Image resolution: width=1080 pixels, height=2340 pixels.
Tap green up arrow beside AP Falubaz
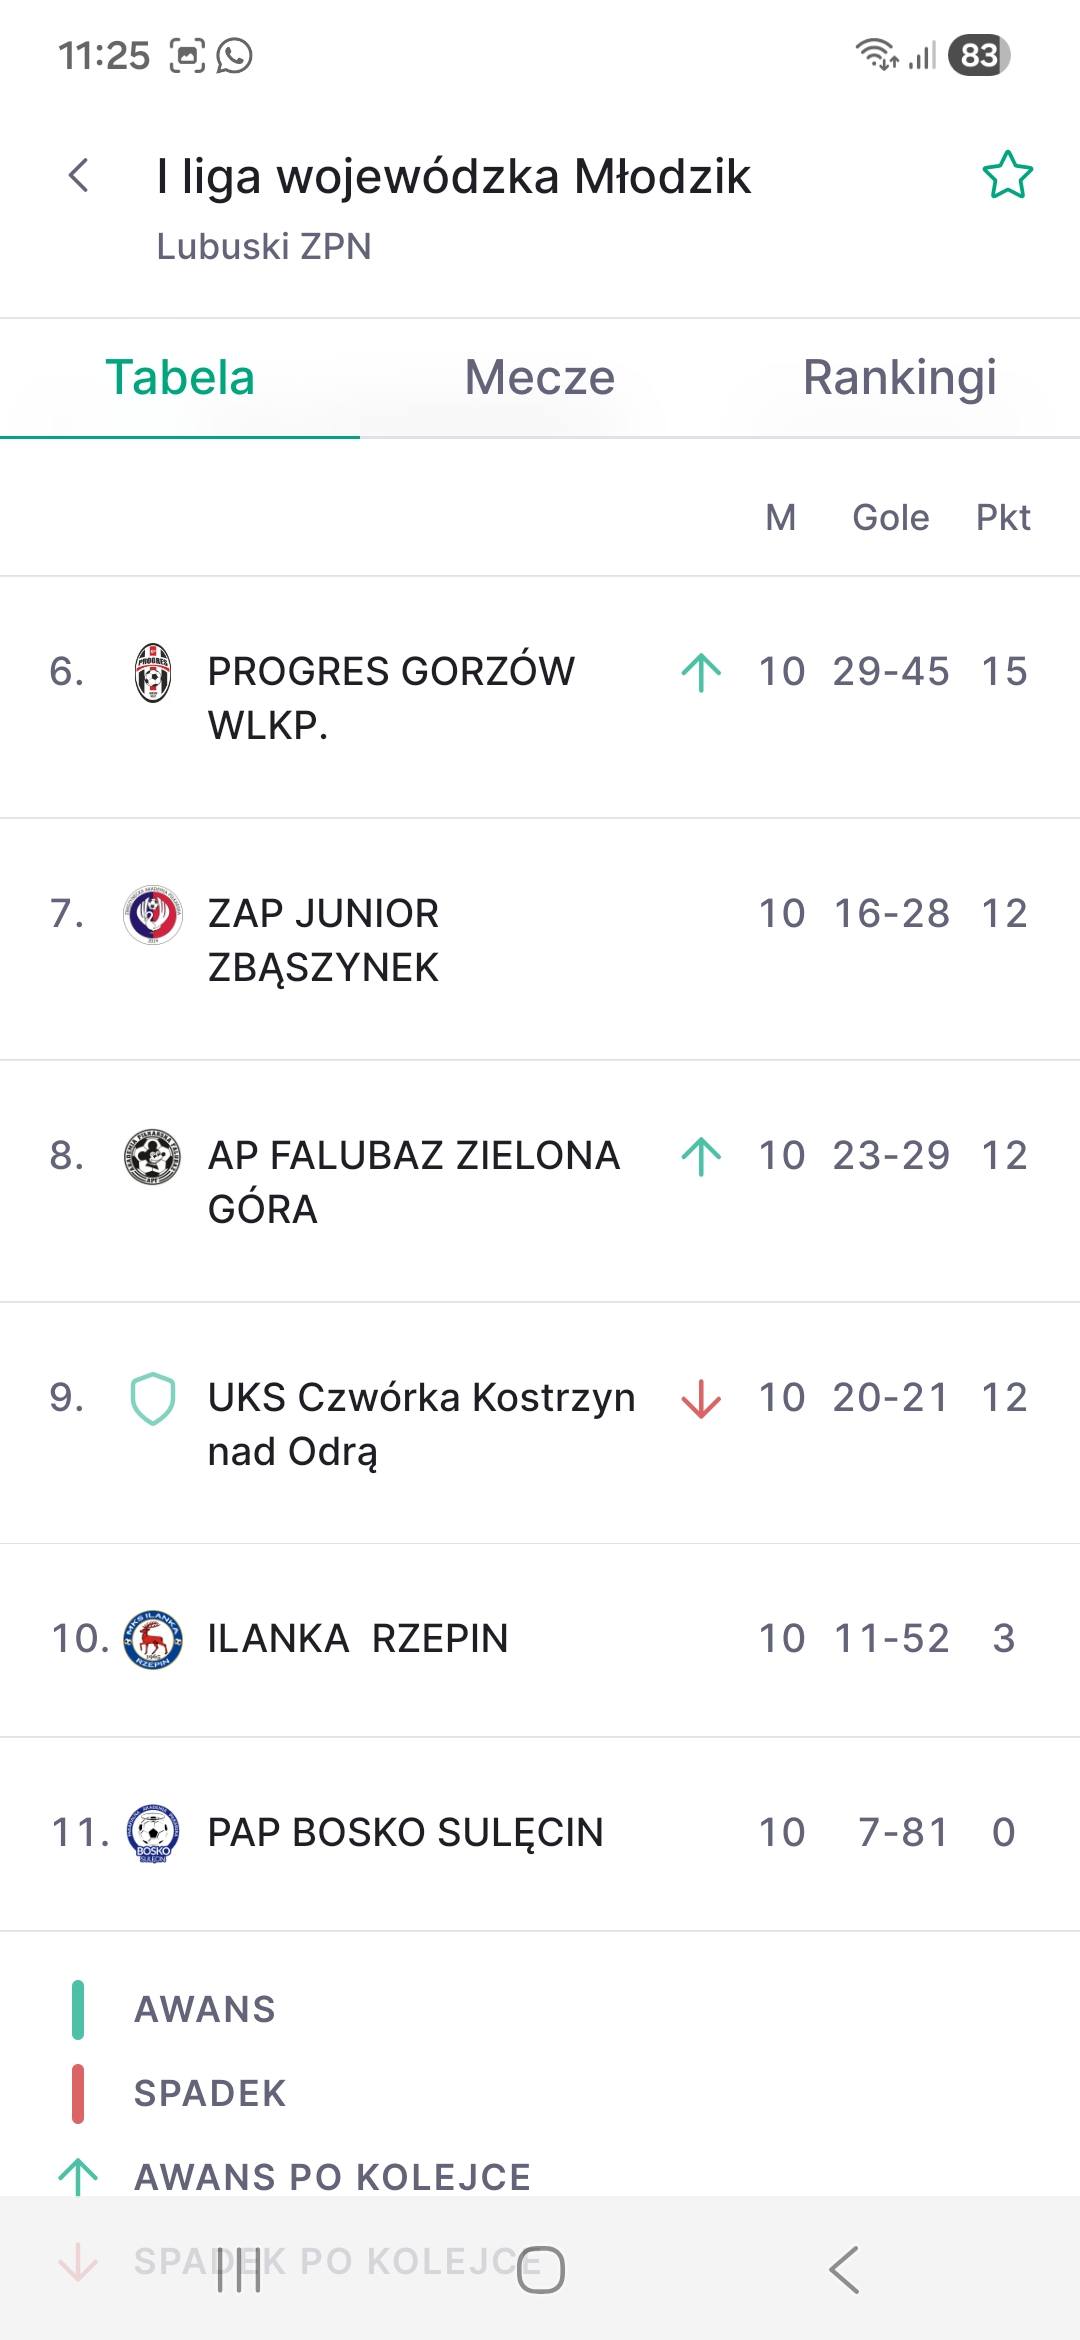(701, 1156)
